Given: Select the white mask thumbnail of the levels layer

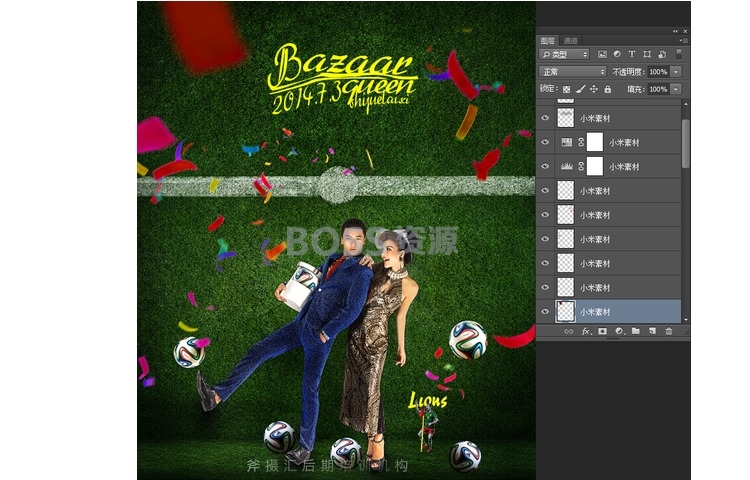Looking at the screenshot, I should [595, 166].
